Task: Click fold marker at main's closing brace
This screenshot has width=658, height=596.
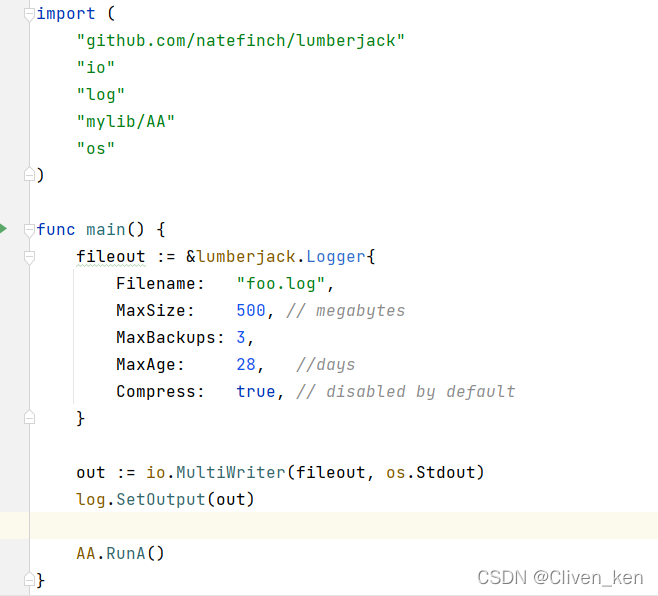Action: click(x=29, y=579)
